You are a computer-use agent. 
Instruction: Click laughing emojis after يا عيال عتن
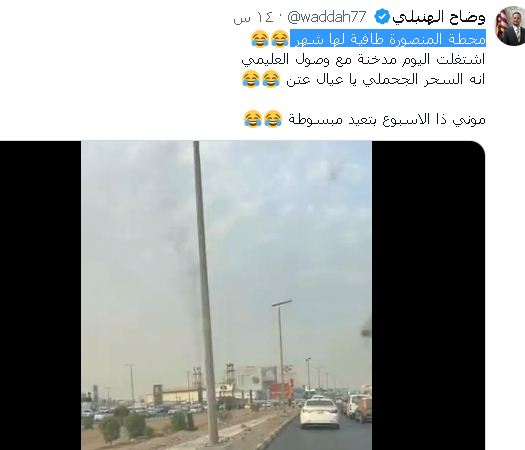click(260, 79)
